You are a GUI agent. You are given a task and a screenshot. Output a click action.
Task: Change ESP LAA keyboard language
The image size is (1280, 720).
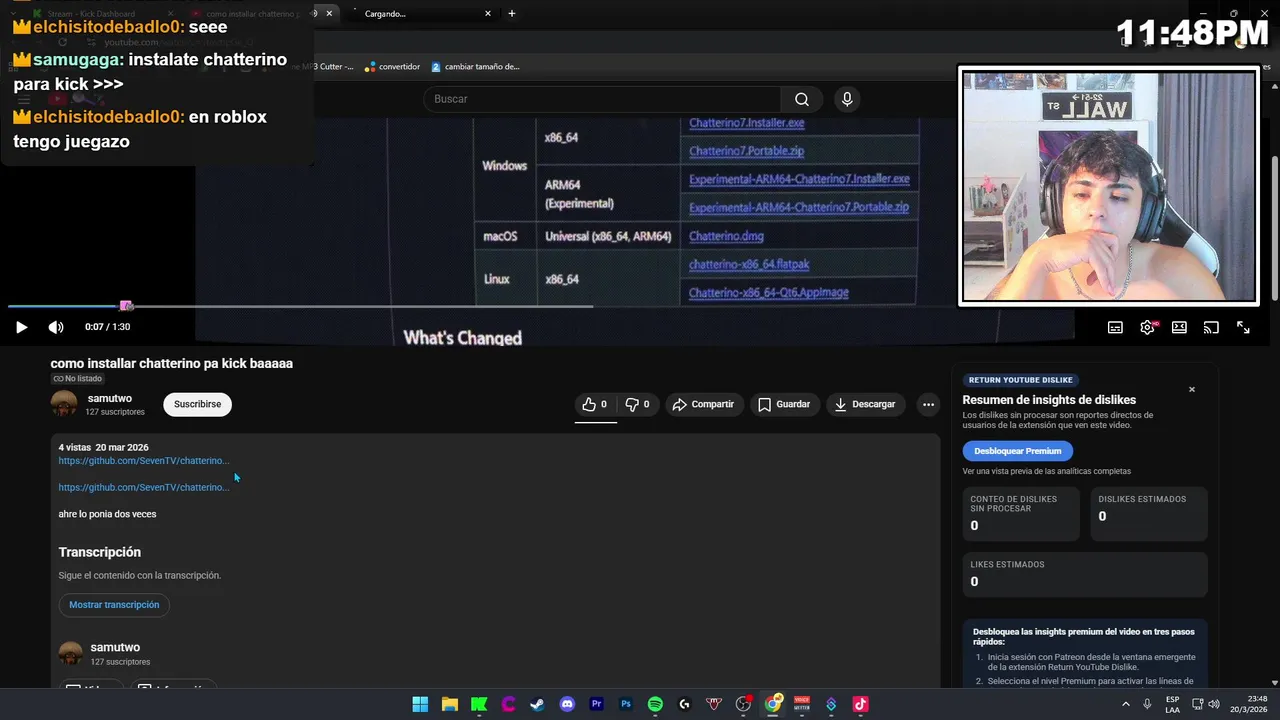click(x=1172, y=704)
